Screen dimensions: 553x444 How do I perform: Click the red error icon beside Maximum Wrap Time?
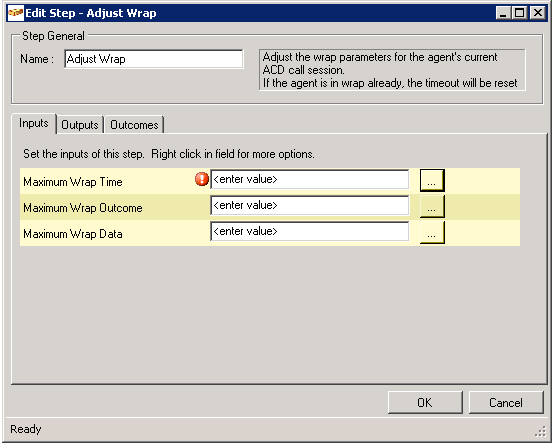[x=202, y=179]
